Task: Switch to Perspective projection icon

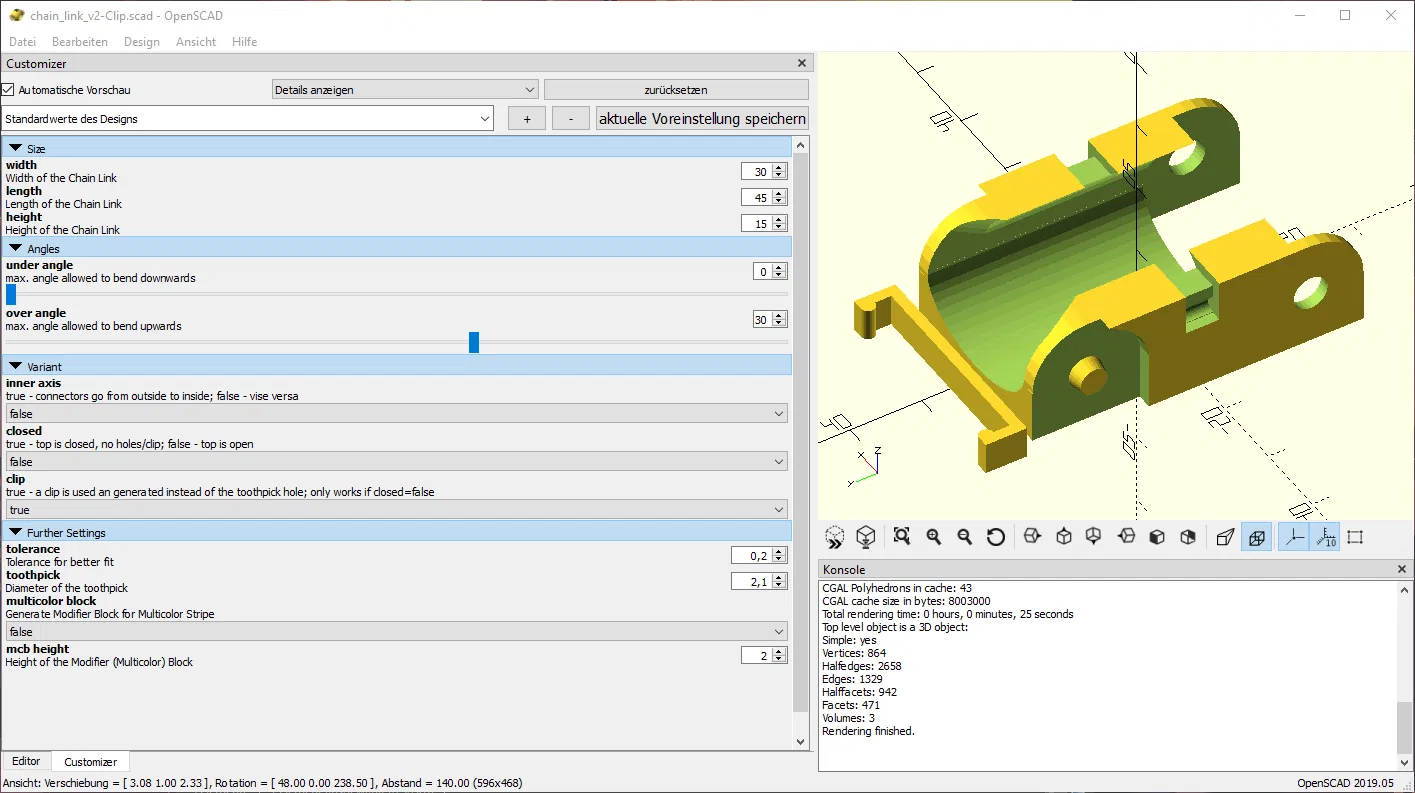Action: [x=1225, y=537]
